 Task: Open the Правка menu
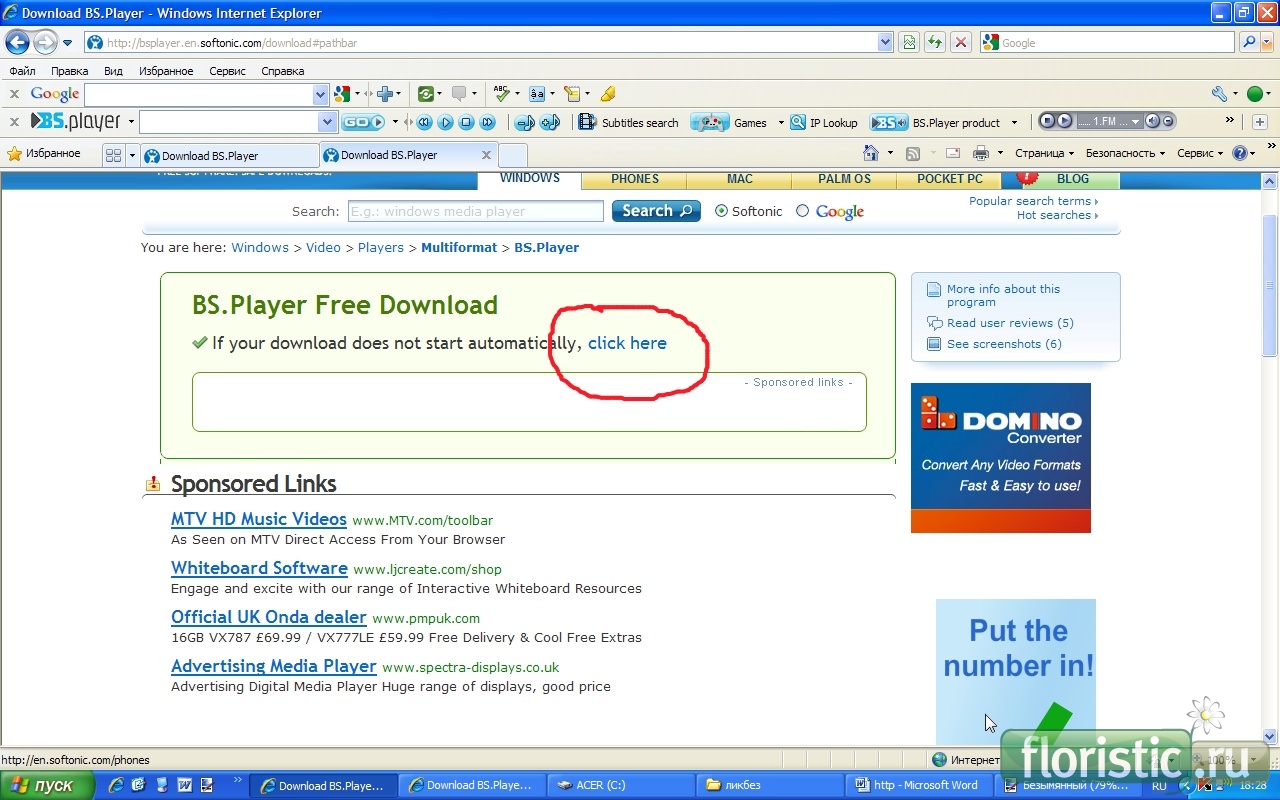coord(70,71)
